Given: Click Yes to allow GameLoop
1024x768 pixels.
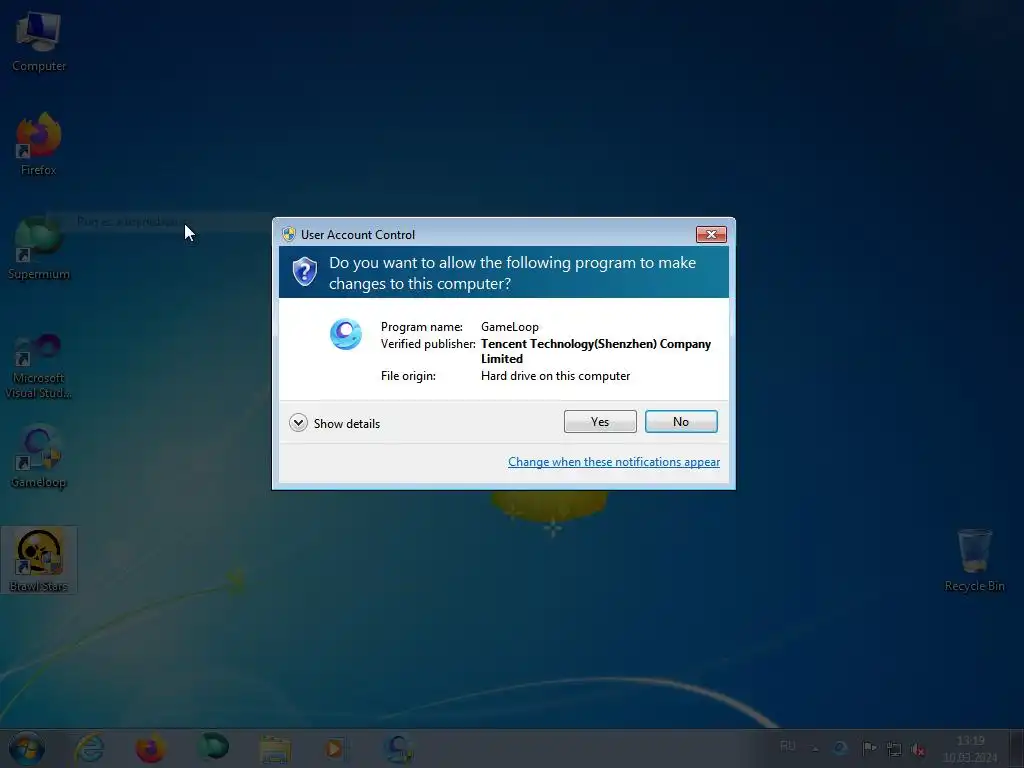Looking at the screenshot, I should (x=600, y=422).
